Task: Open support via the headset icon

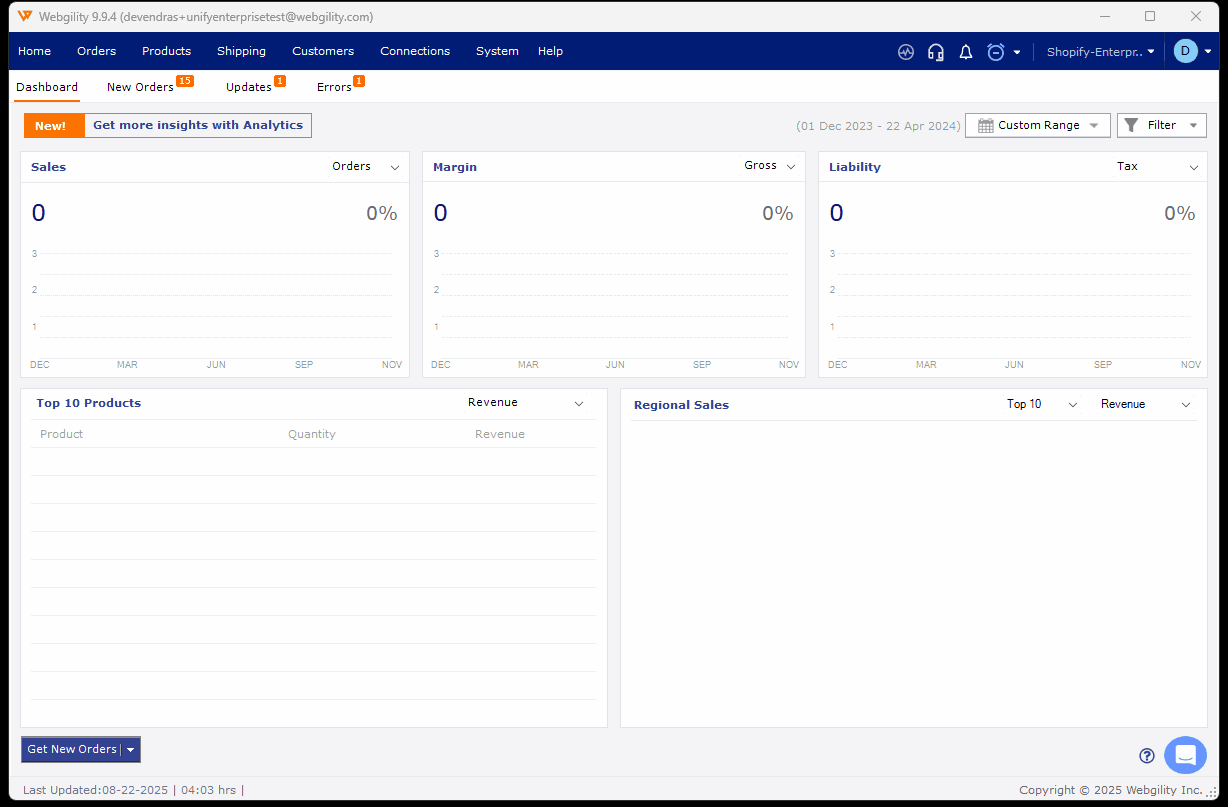Action: click(936, 52)
